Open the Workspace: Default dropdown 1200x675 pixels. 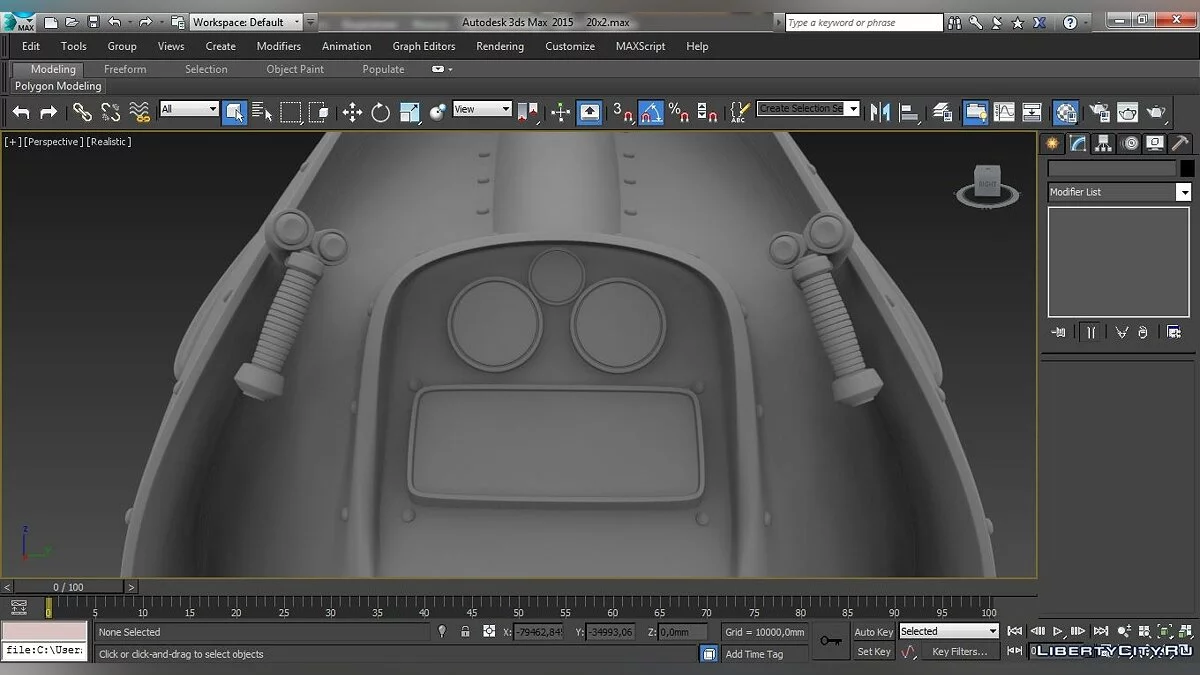(247, 22)
